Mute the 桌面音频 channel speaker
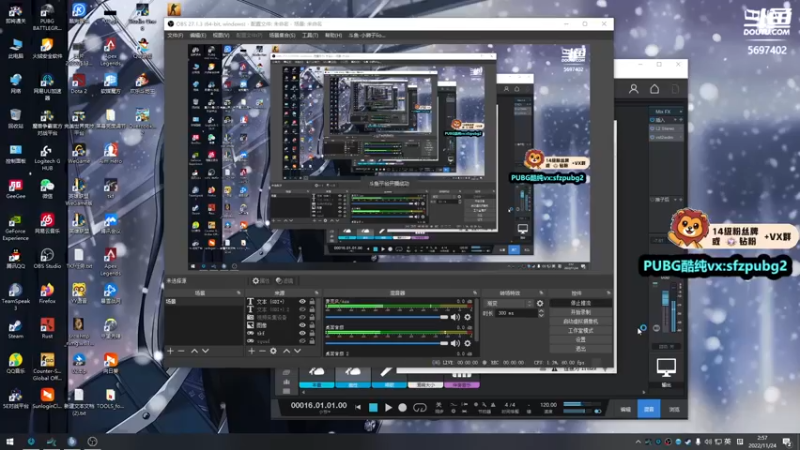Viewport: 800px width, 450px height. pyautogui.click(x=455, y=343)
